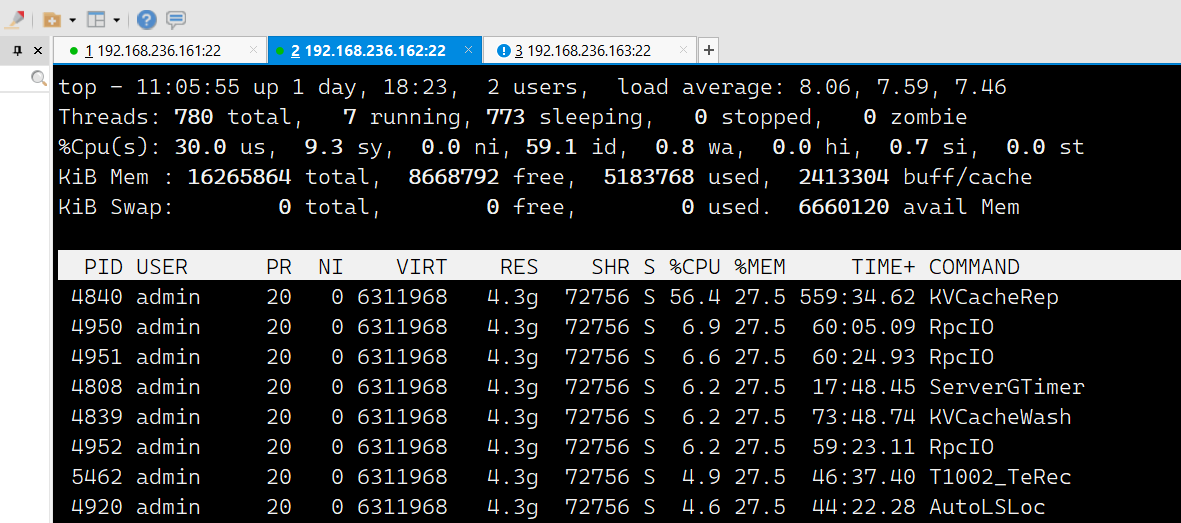1181x523 pixels.
Task: Click the 60:05.09 time value
Action: pyautogui.click(x=864, y=327)
